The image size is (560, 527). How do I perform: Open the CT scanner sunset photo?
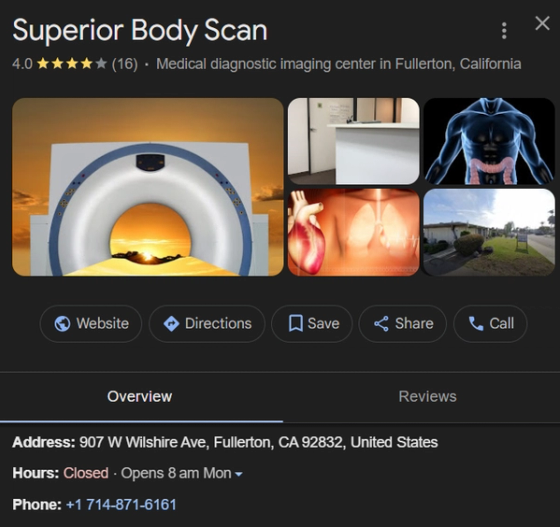148,187
